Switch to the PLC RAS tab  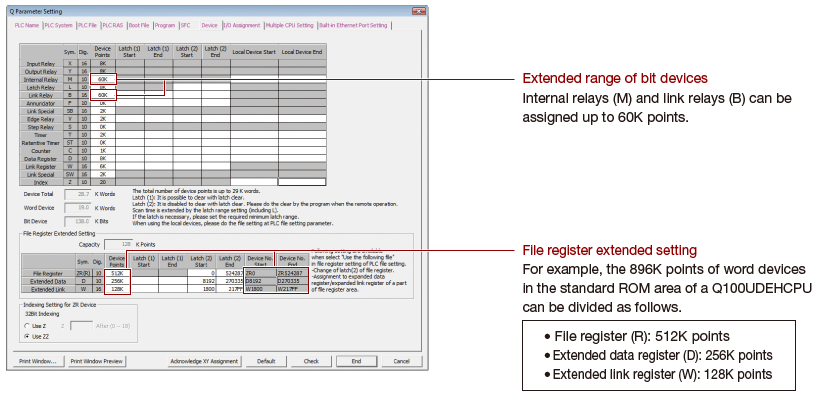click(113, 26)
